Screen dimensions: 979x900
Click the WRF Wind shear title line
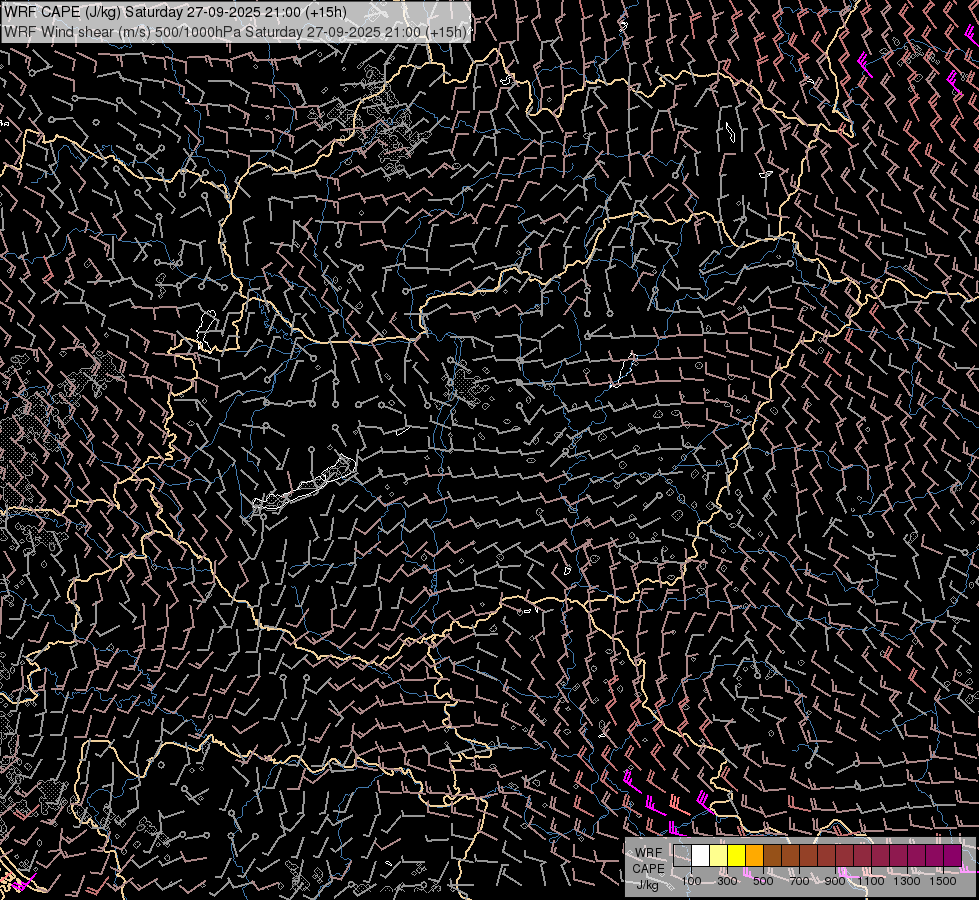click(235, 32)
